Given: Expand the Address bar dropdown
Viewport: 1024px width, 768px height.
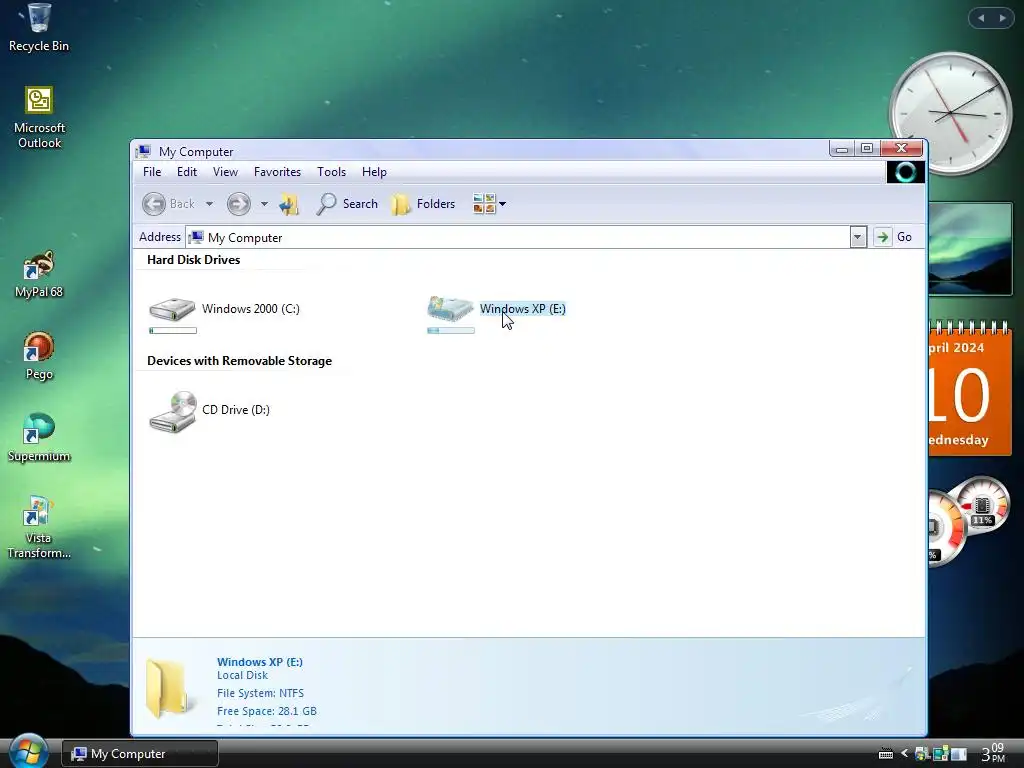Looking at the screenshot, I should click(858, 237).
